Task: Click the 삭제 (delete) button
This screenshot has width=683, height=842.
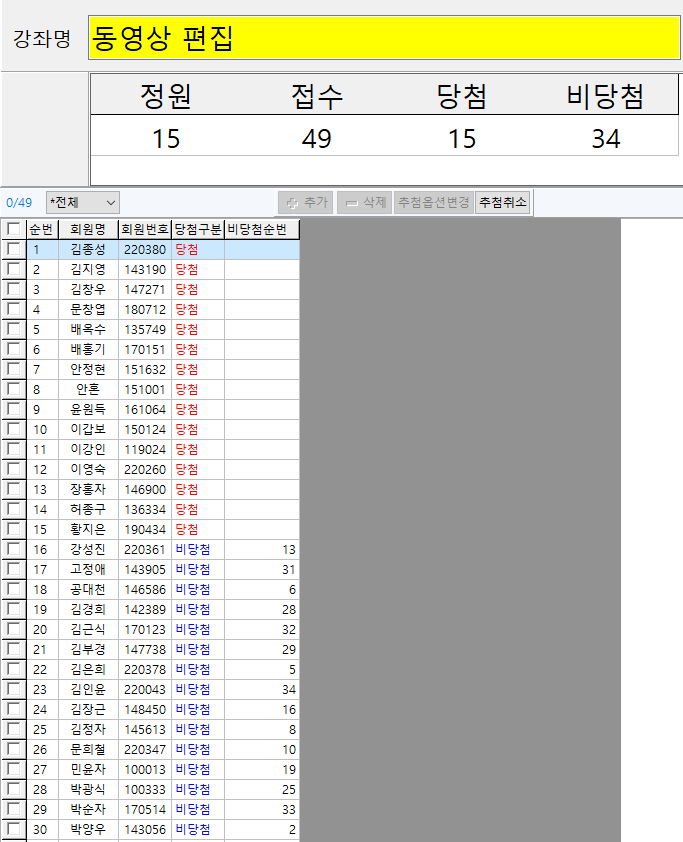Action: (365, 202)
